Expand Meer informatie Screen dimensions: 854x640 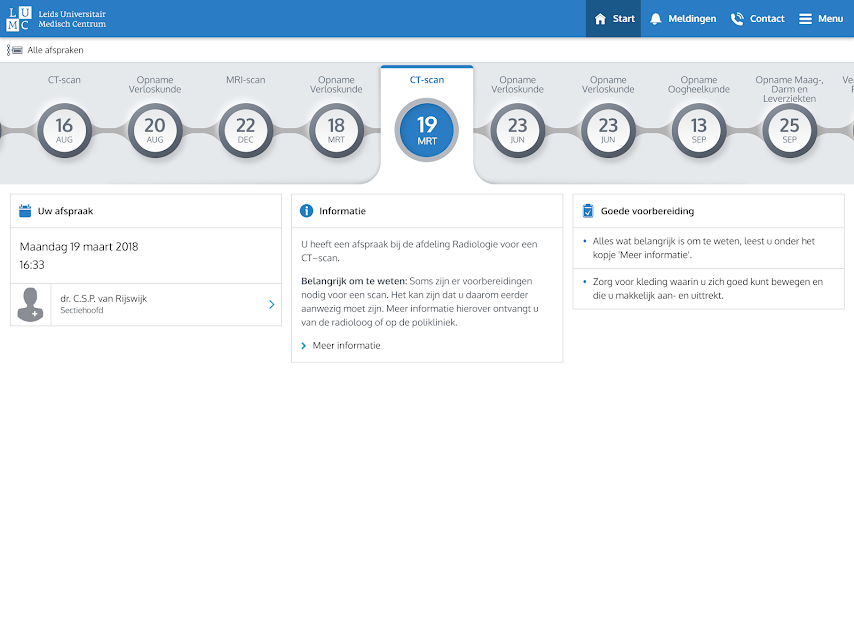coord(346,346)
